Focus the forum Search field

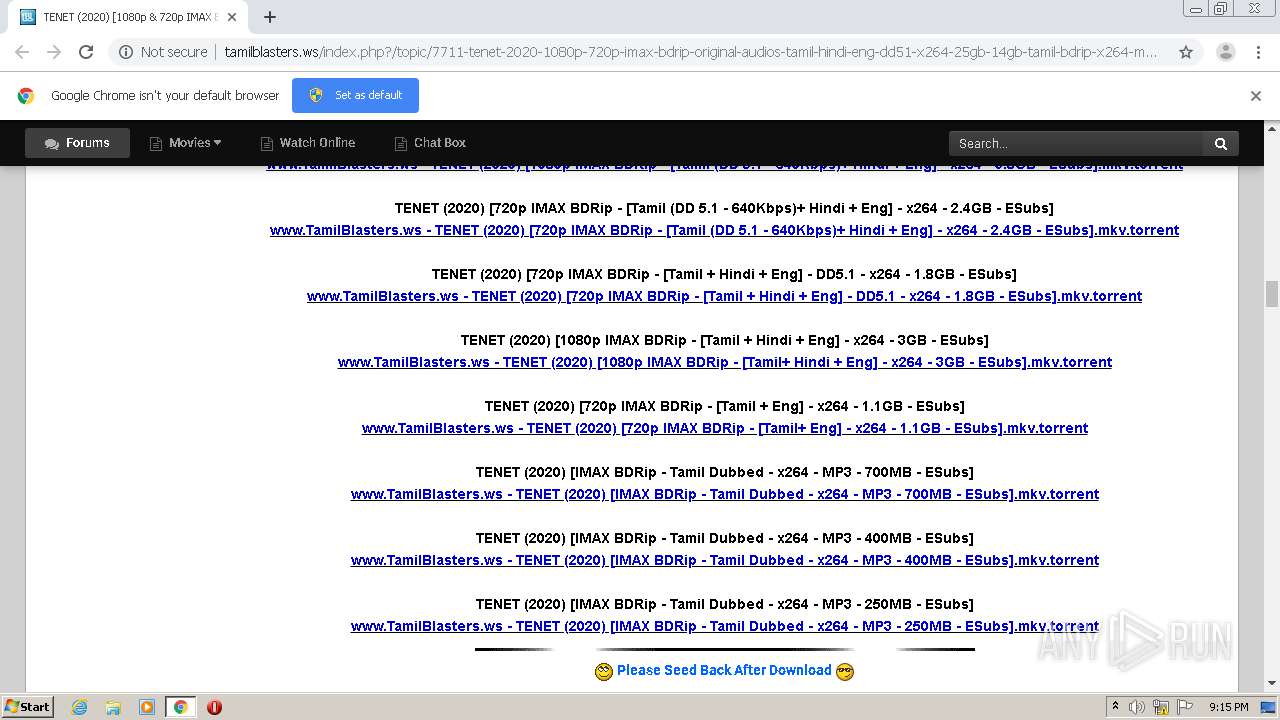click(1076, 144)
